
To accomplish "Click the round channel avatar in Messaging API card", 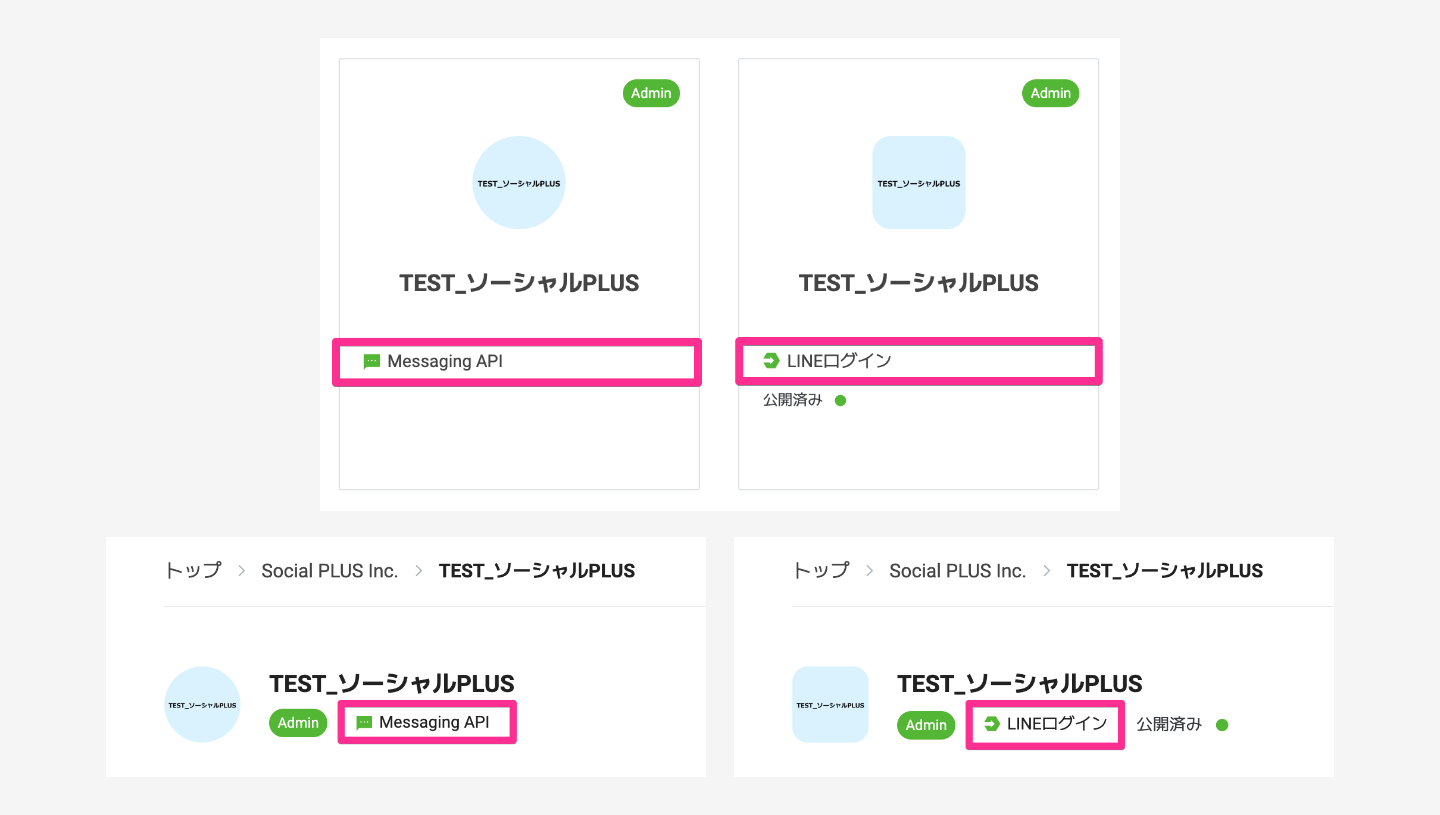I will pyautogui.click(x=519, y=183).
